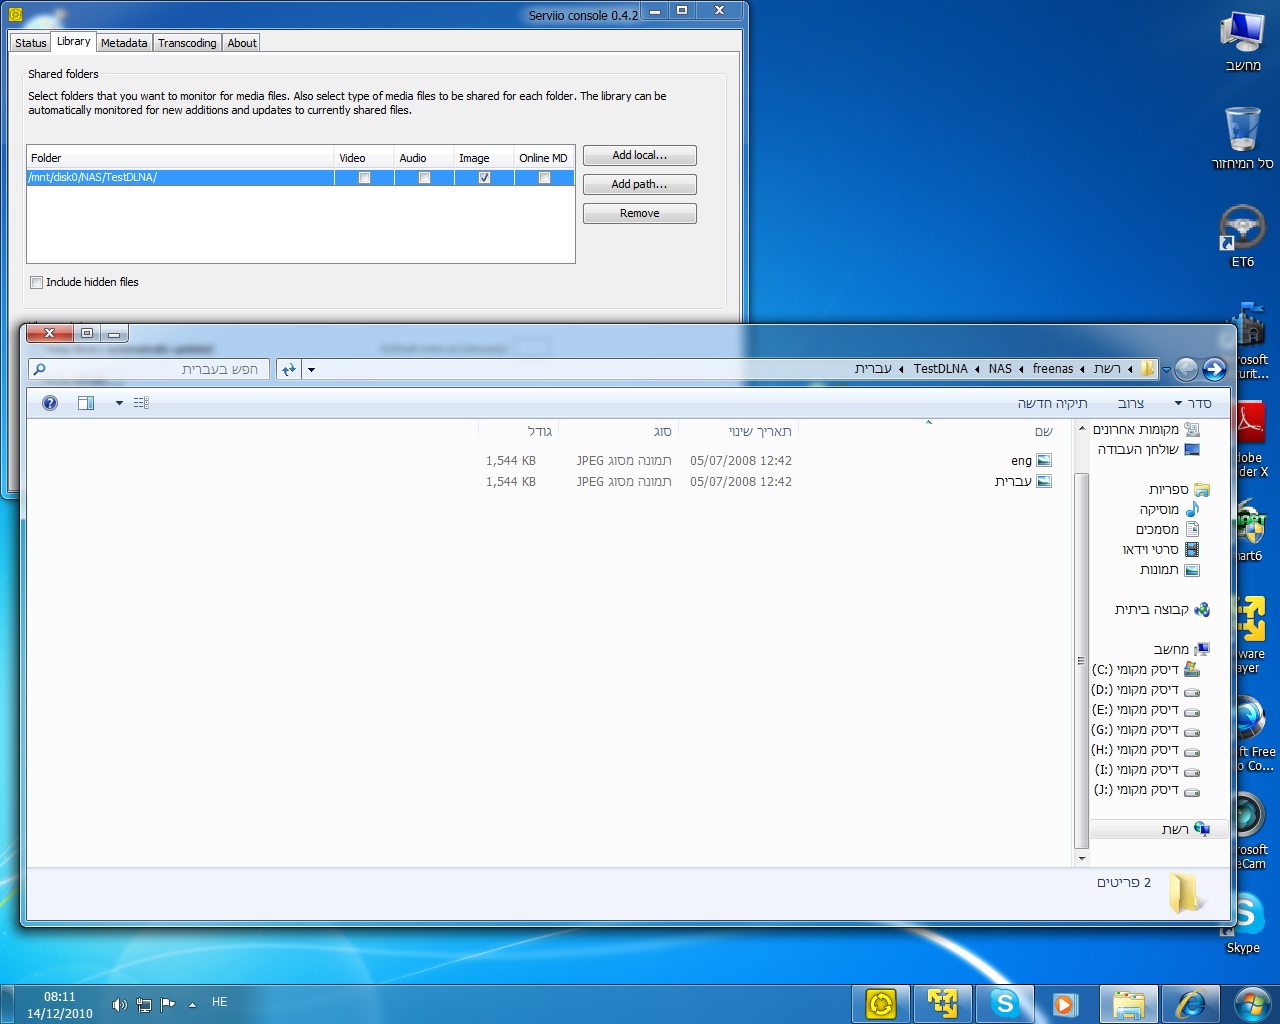Viewport: 1280px width, 1024px height.
Task: Click the Explorer search box
Action: [148, 369]
